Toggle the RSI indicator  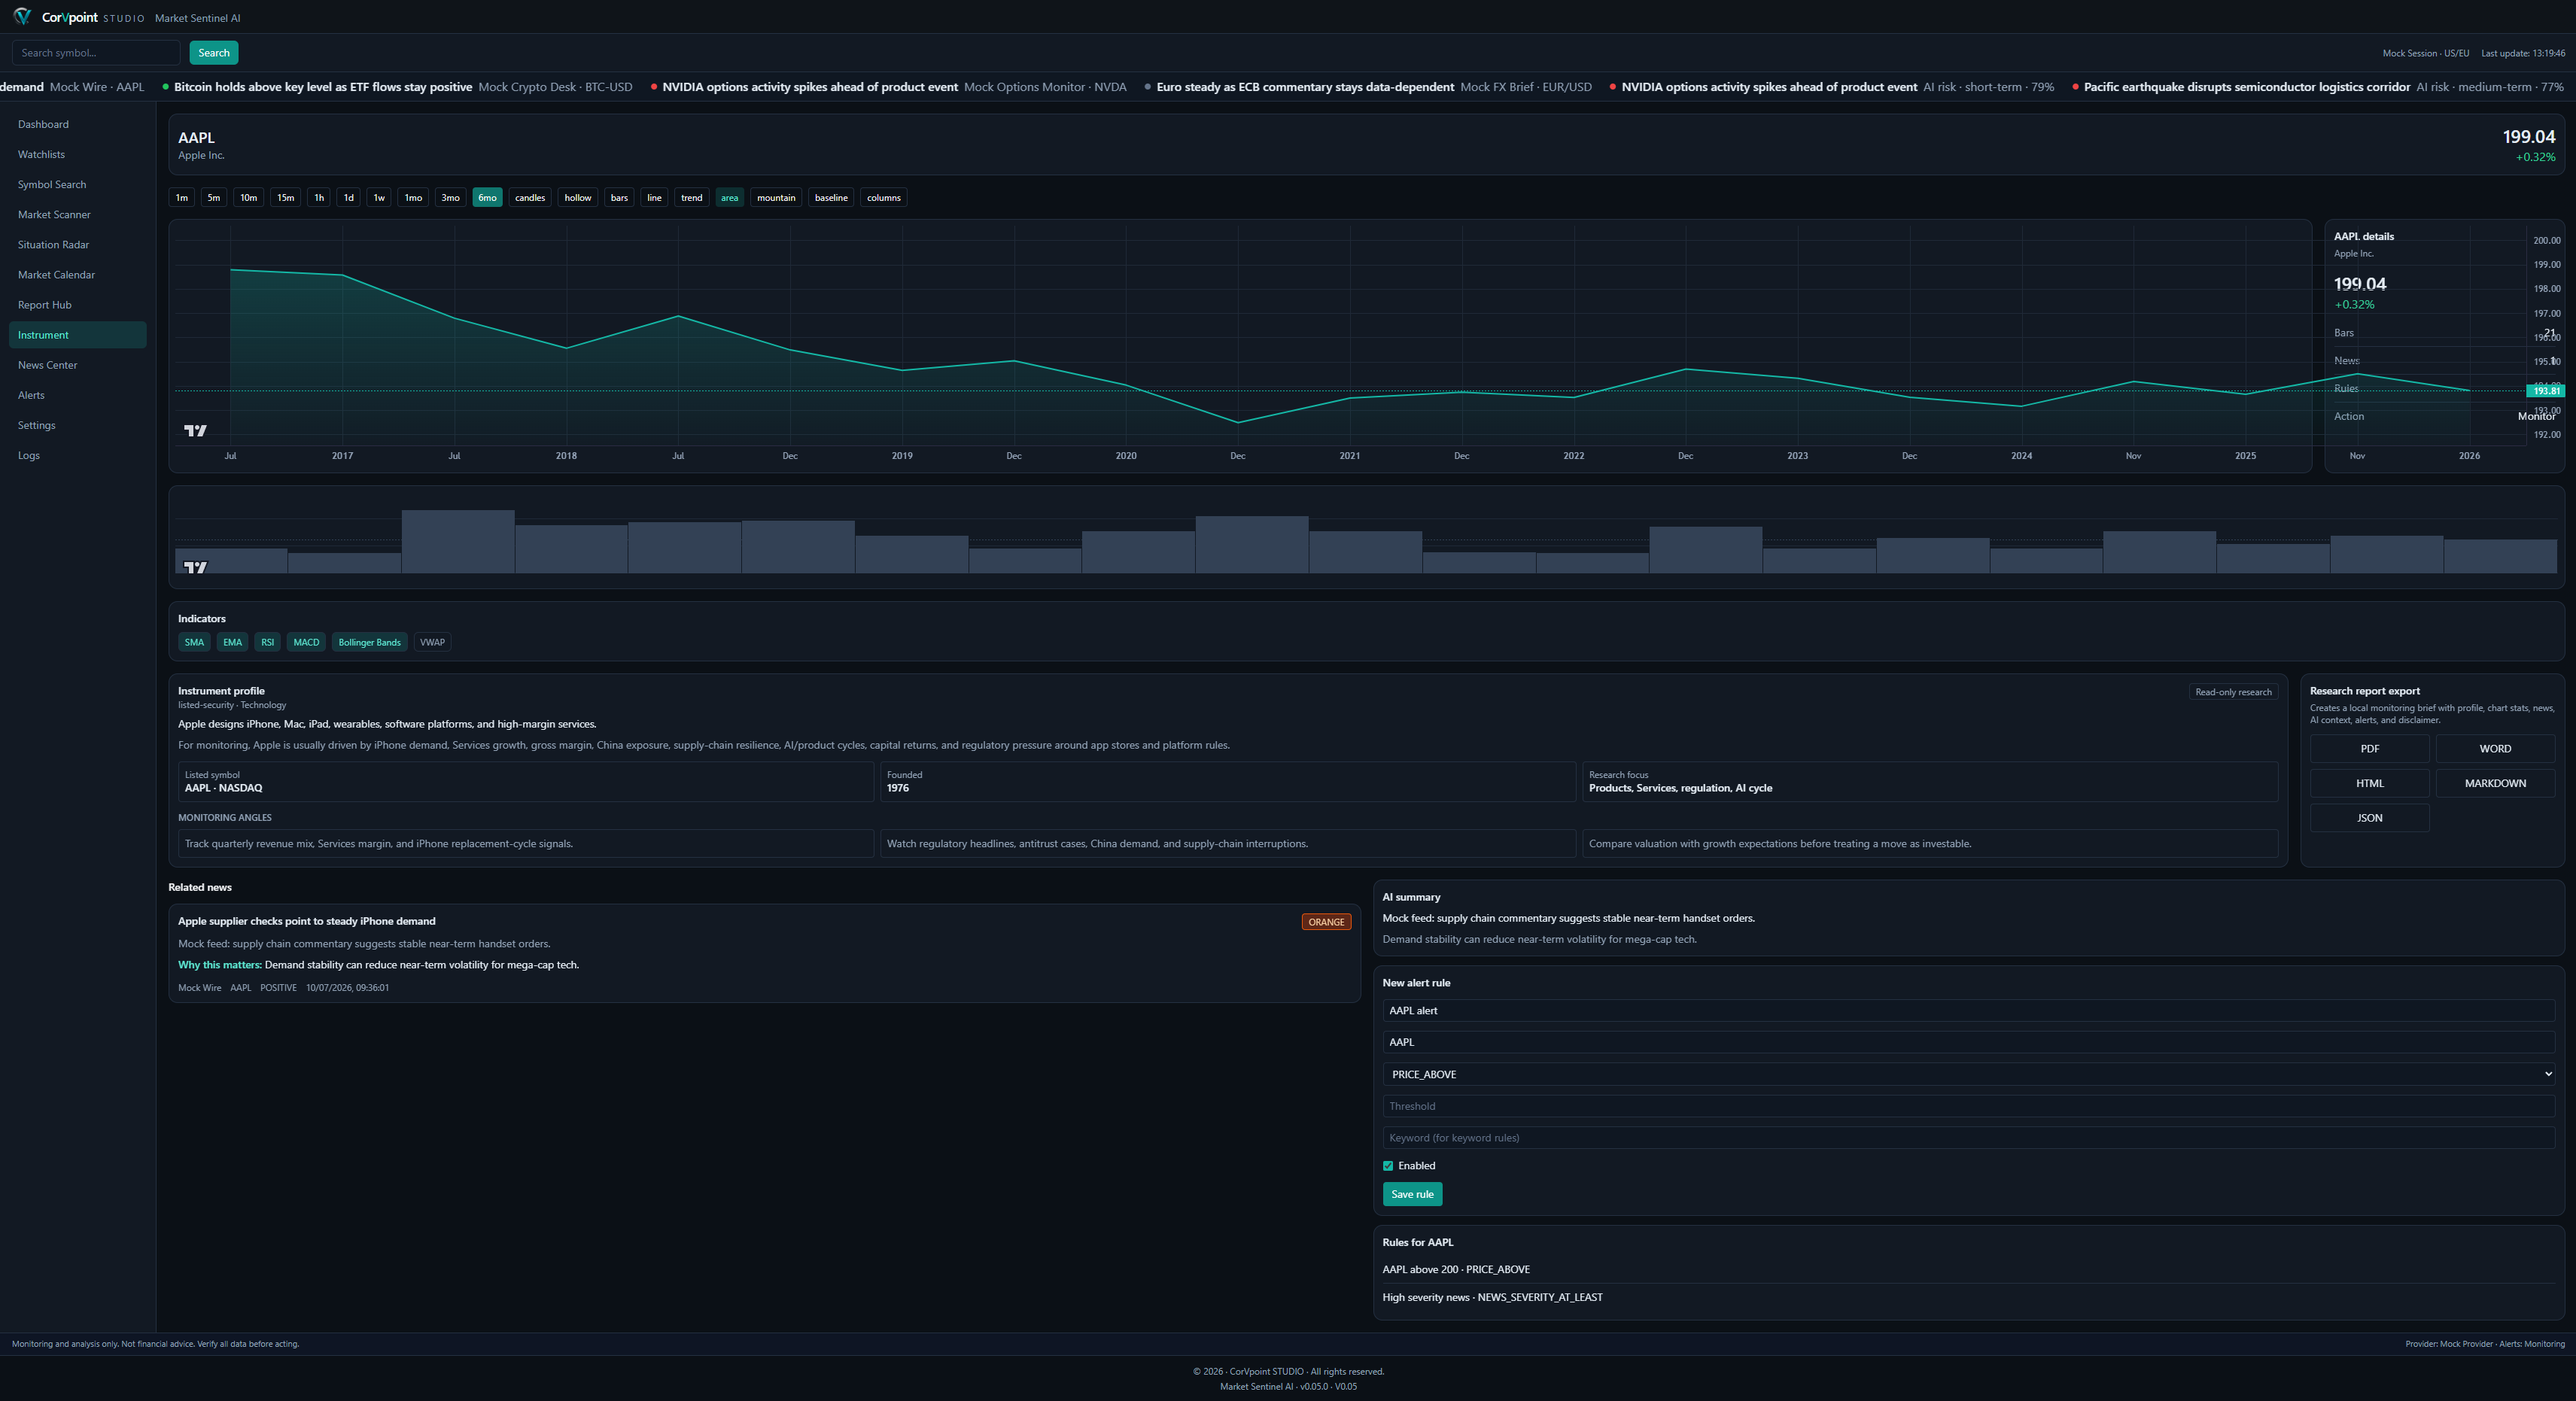pyautogui.click(x=268, y=642)
